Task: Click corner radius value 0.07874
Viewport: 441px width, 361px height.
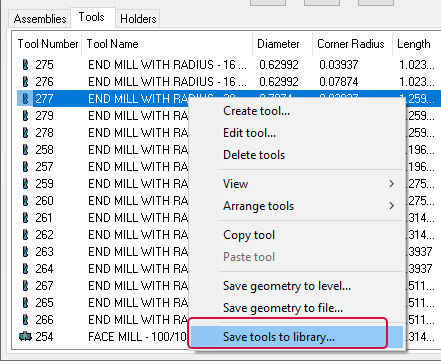Action: 339,82
